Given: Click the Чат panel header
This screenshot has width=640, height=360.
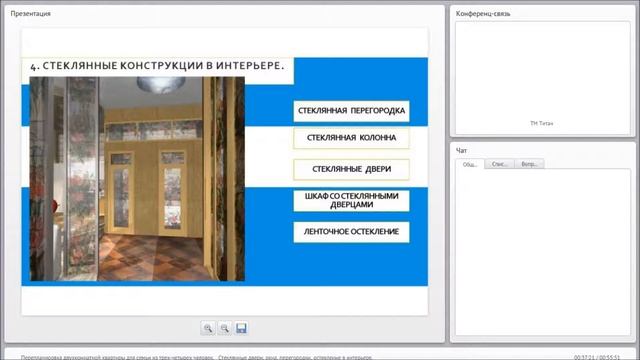Looking at the screenshot, I should pyautogui.click(x=461, y=151).
